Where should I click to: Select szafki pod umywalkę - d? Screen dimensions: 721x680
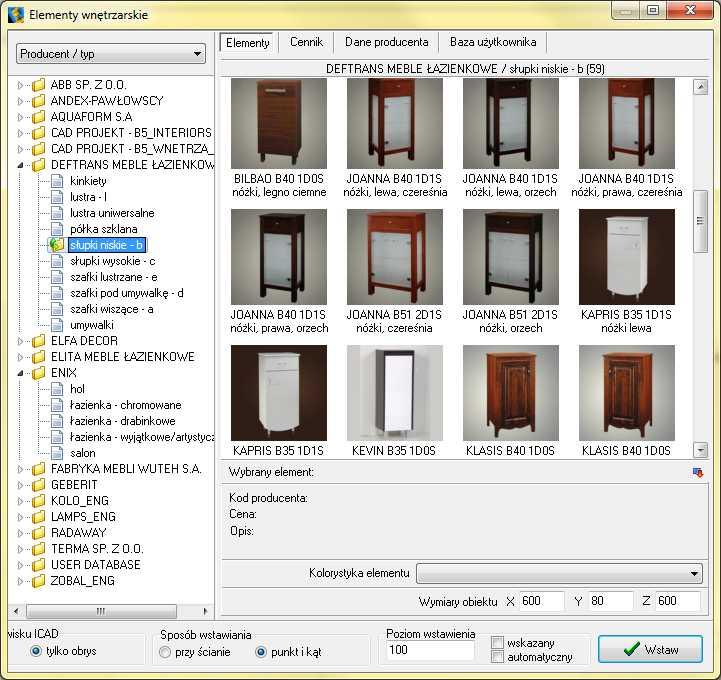coord(126,293)
